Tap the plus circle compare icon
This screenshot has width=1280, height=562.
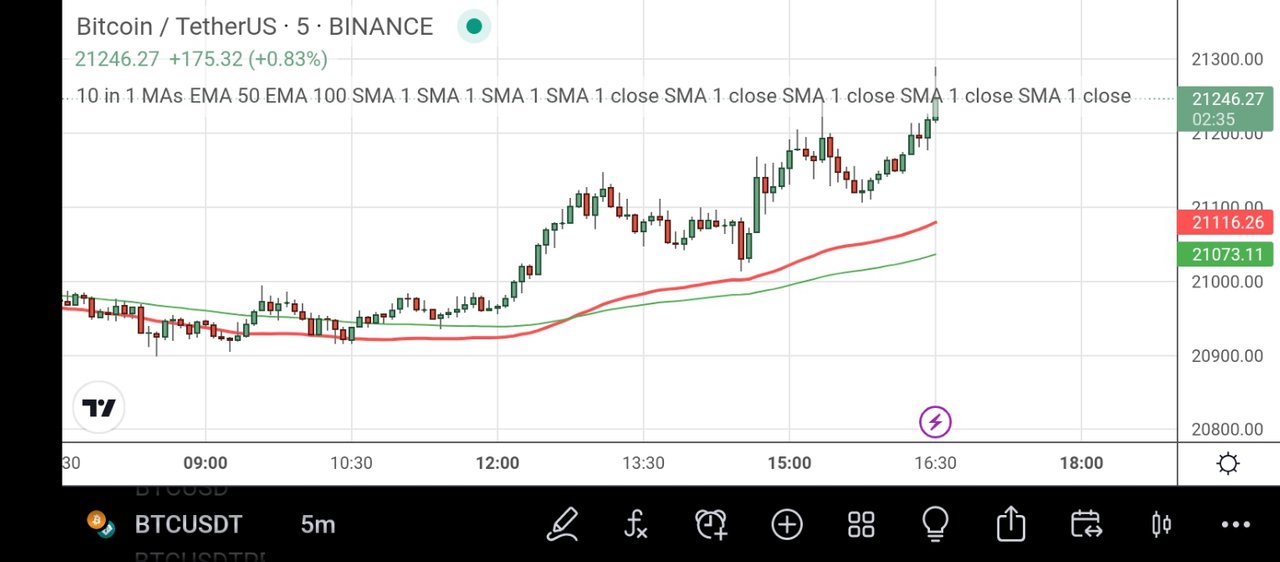point(787,524)
